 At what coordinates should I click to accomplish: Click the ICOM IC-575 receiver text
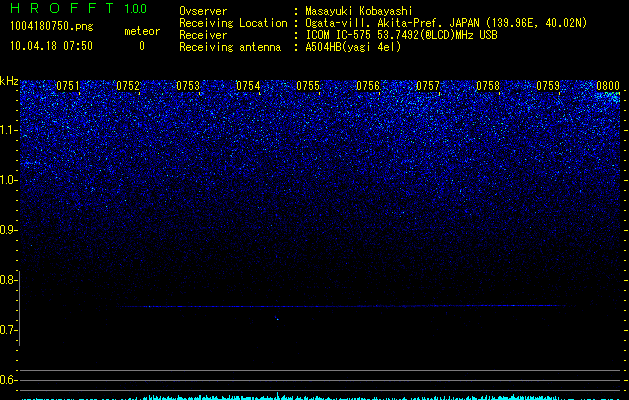coord(401,35)
